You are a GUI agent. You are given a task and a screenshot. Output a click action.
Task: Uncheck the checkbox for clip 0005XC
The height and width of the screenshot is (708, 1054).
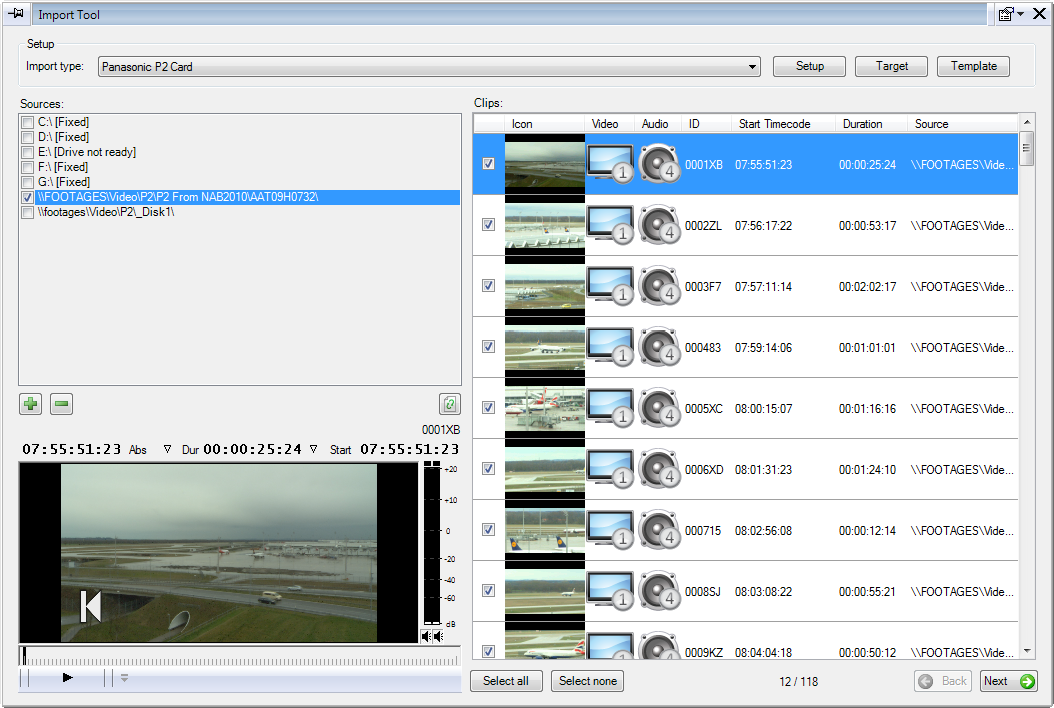(489, 407)
